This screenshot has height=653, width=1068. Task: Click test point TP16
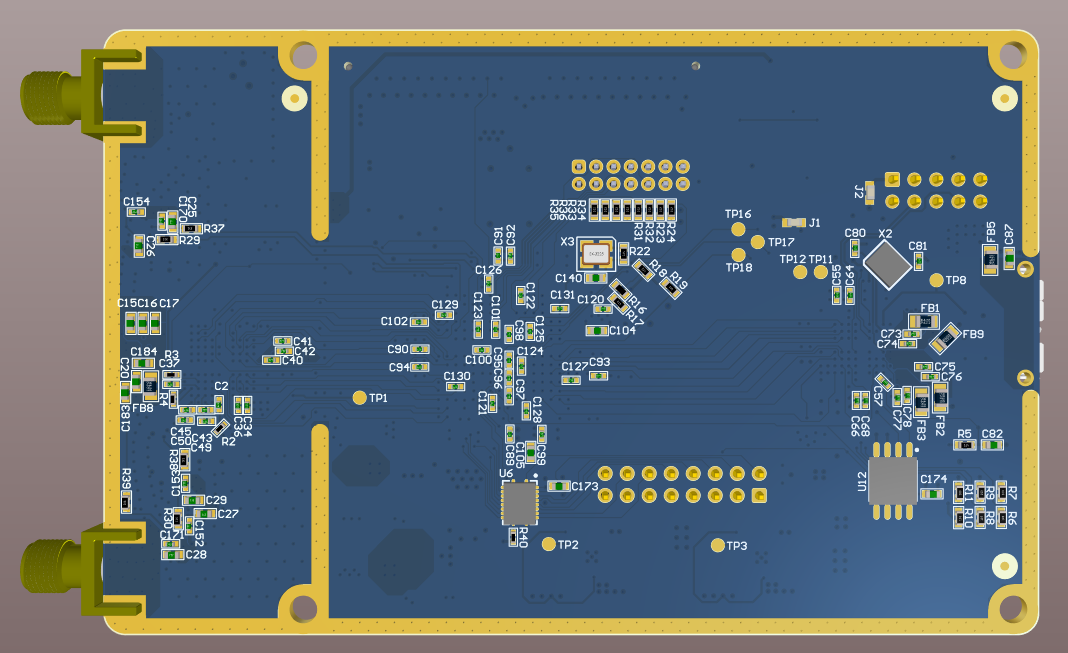coord(738,231)
